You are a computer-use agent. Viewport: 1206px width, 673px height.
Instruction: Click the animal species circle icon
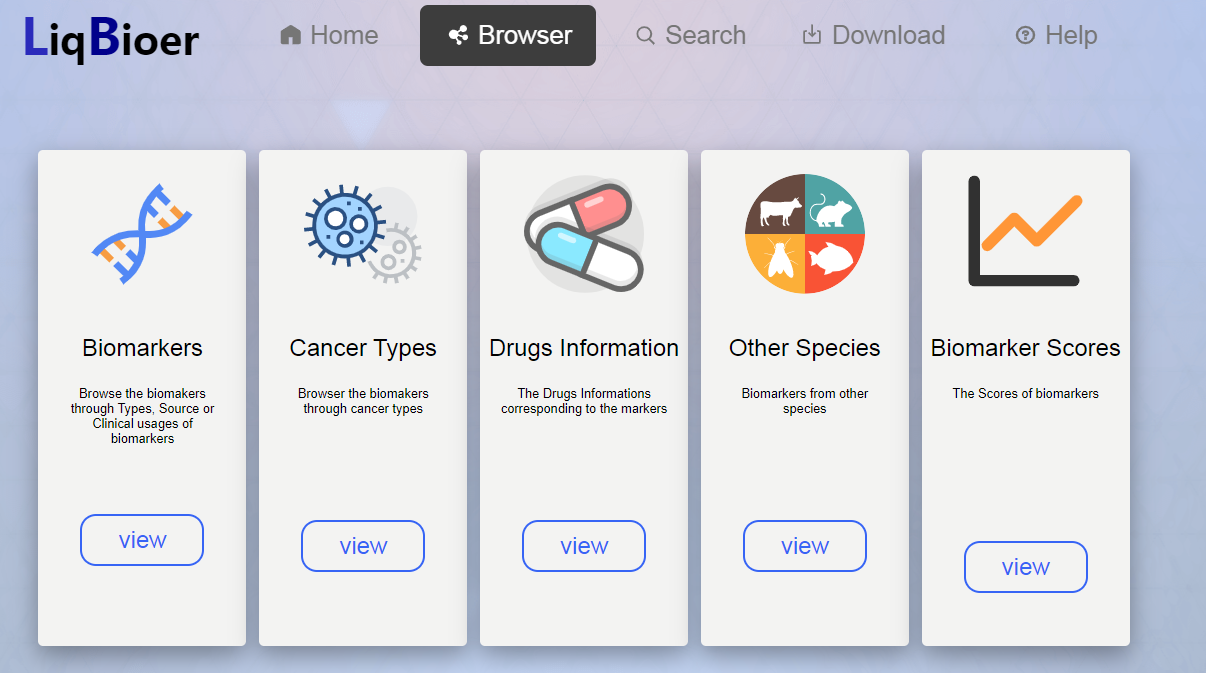[805, 233]
